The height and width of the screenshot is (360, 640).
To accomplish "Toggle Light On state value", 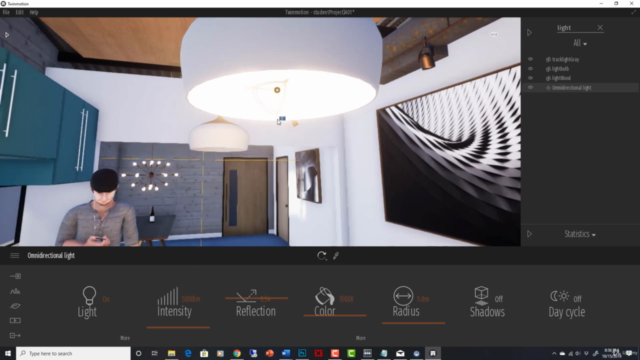I will pos(106,299).
